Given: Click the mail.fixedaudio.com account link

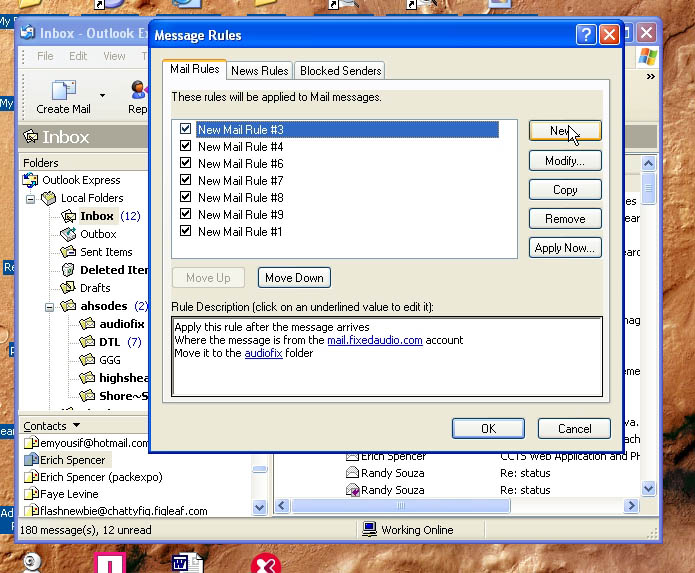Looking at the screenshot, I should coord(375,340).
